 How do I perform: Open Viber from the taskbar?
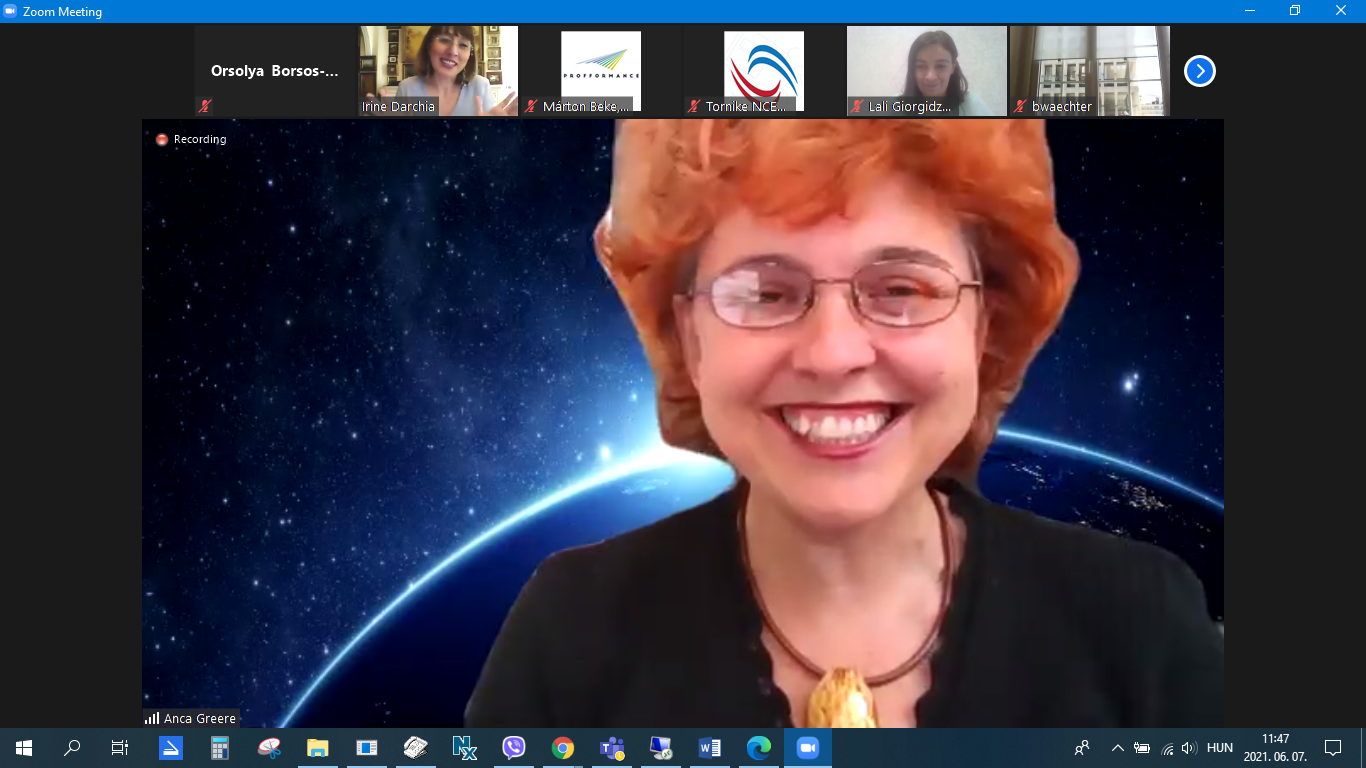514,748
